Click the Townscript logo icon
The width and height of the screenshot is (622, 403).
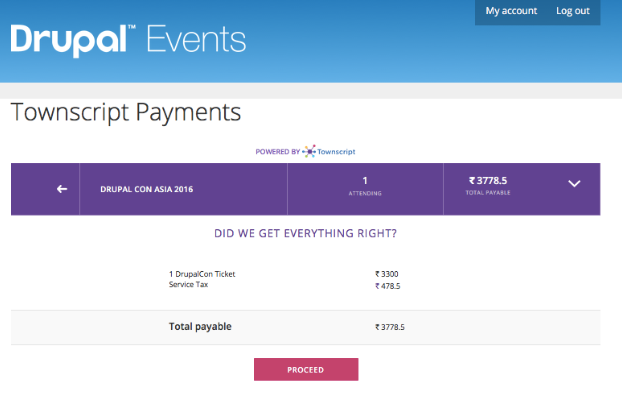[309, 151]
